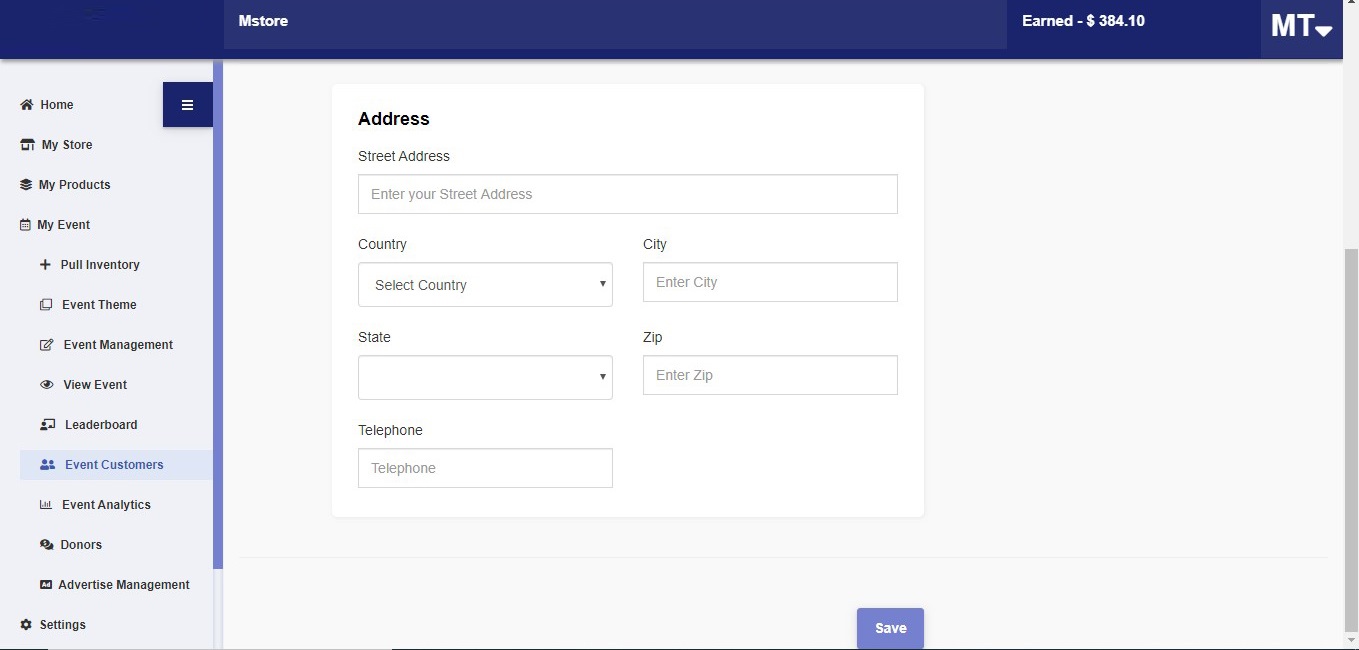The width and height of the screenshot is (1359, 650).
Task: Open the MT user profile dropdown
Action: pos(1301,27)
